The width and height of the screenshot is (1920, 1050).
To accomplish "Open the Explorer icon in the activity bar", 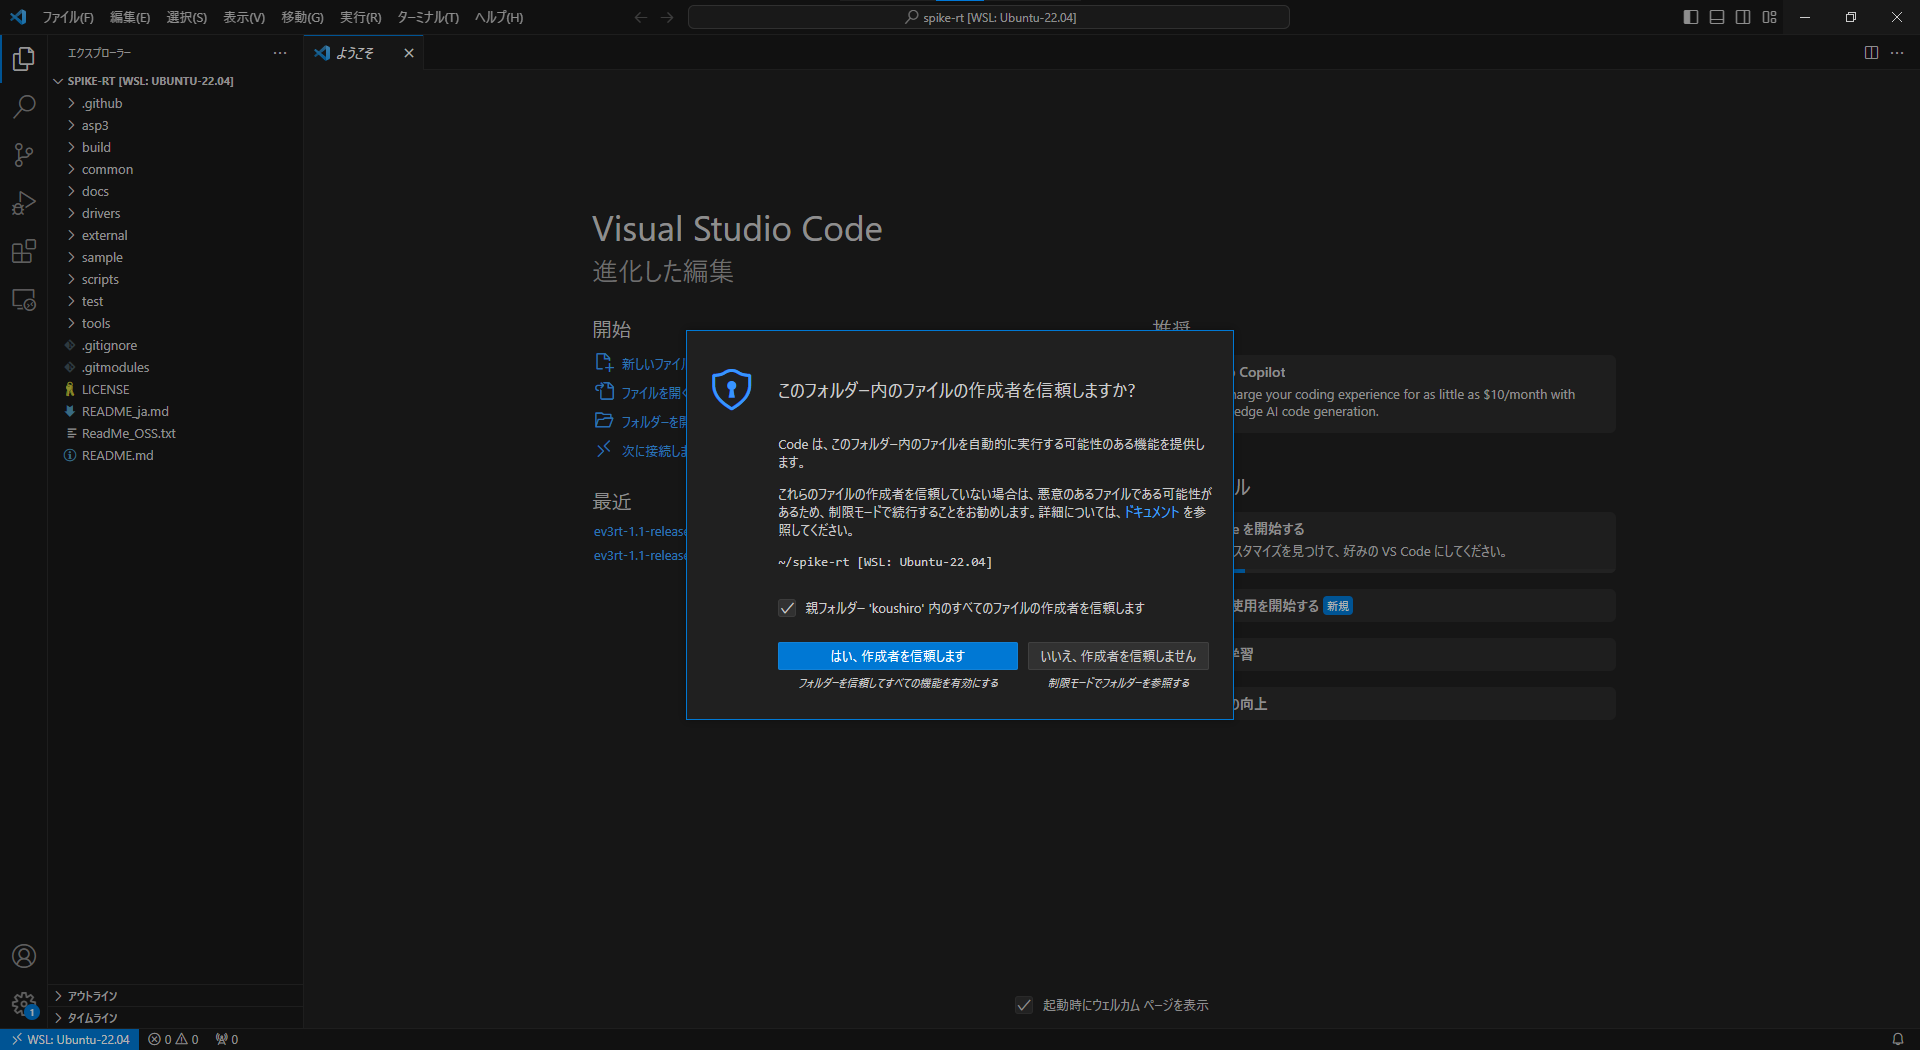I will click(x=23, y=59).
